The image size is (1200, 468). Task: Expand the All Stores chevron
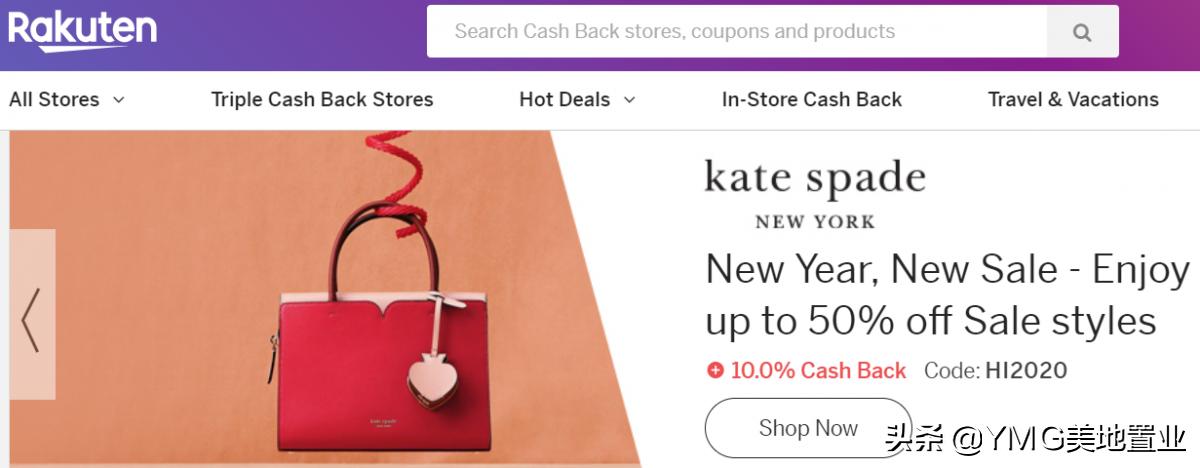pyautogui.click(x=119, y=99)
